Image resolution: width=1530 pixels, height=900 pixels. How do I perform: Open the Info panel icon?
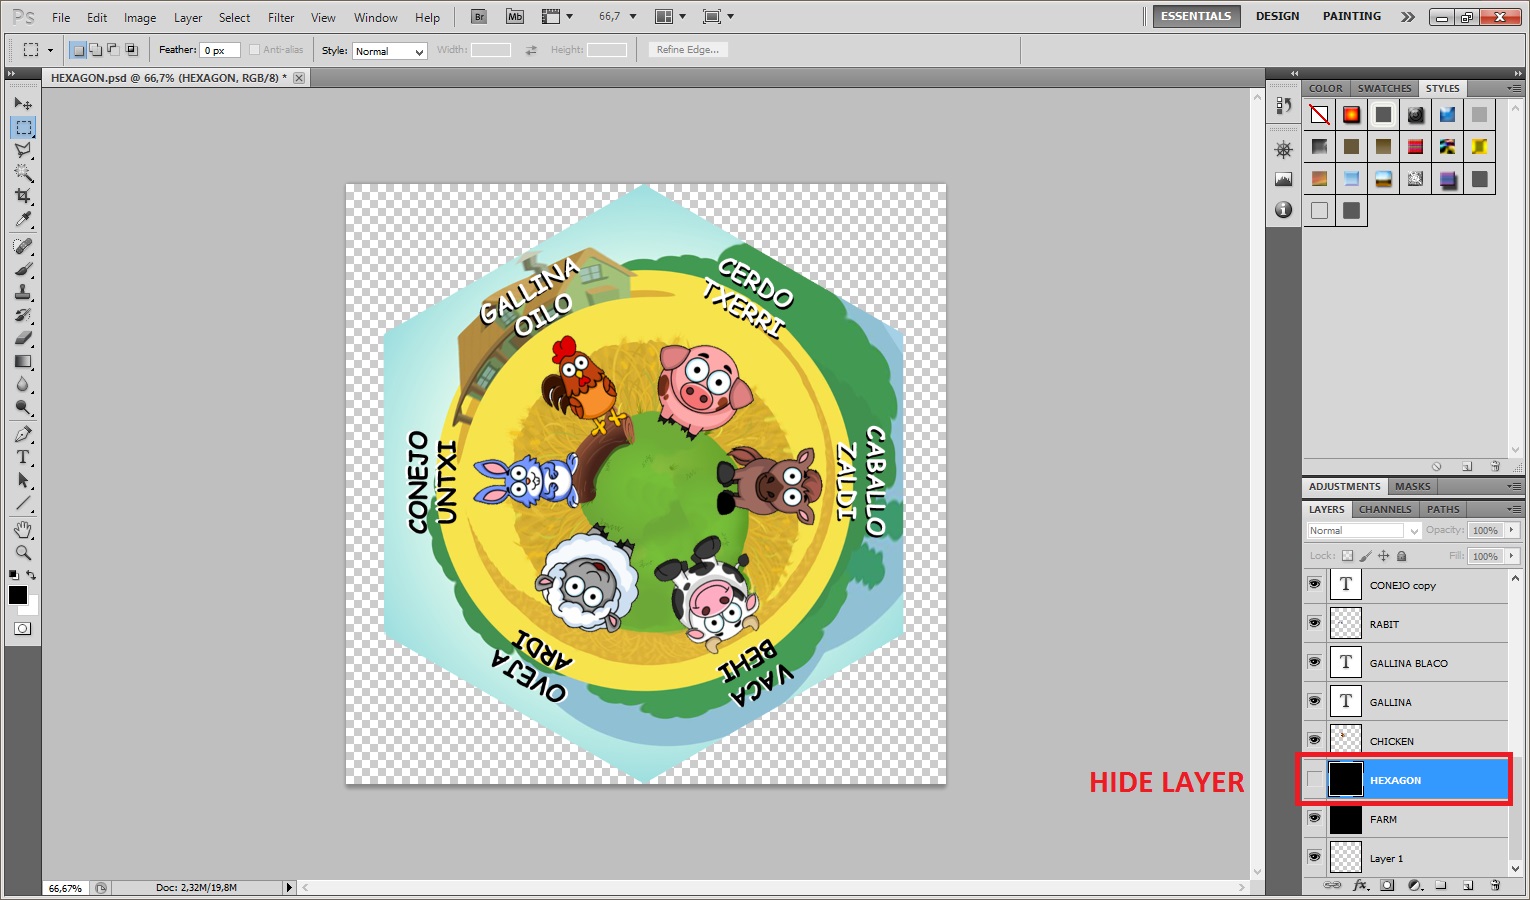pyautogui.click(x=1284, y=210)
